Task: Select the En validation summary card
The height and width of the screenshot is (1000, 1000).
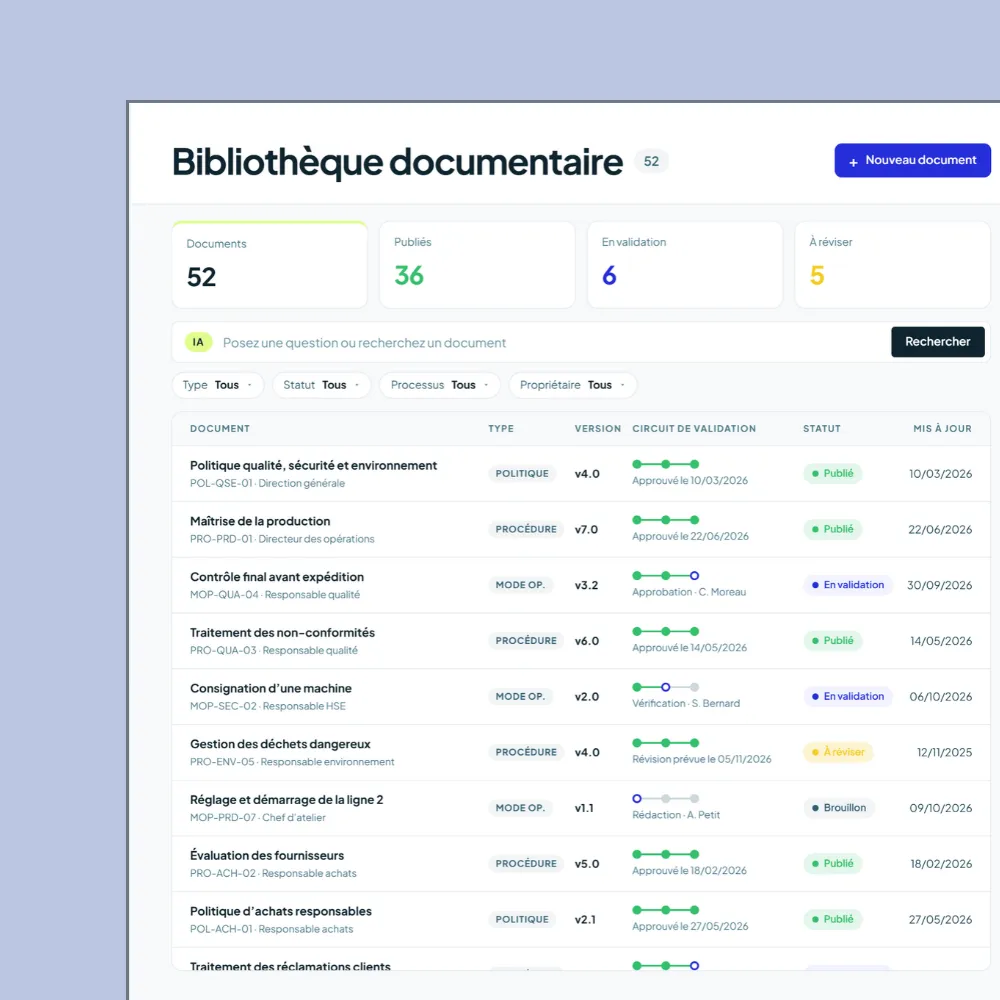Action: click(685, 265)
